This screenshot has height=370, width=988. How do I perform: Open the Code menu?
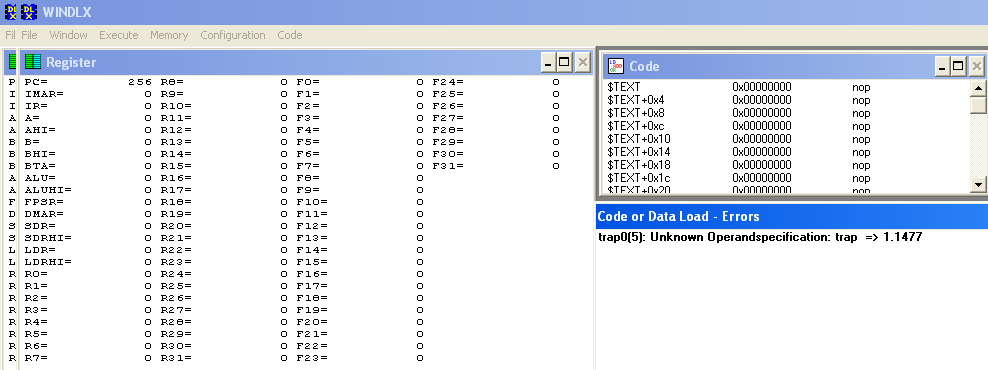pos(290,35)
